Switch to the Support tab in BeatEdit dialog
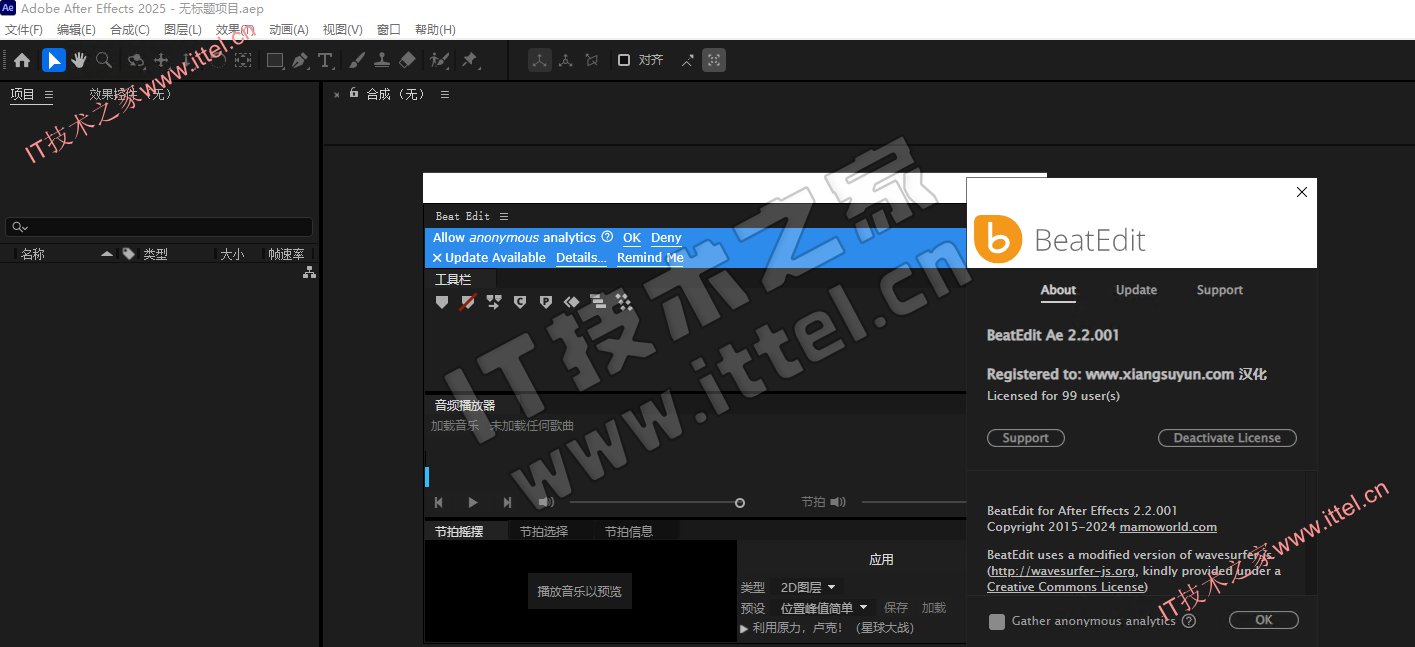1415x647 pixels. [x=1220, y=290]
